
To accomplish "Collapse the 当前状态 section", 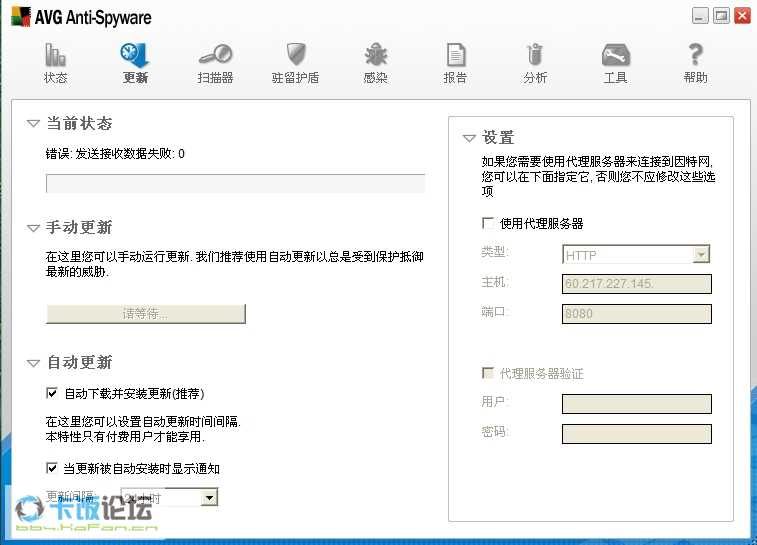I will (33, 124).
